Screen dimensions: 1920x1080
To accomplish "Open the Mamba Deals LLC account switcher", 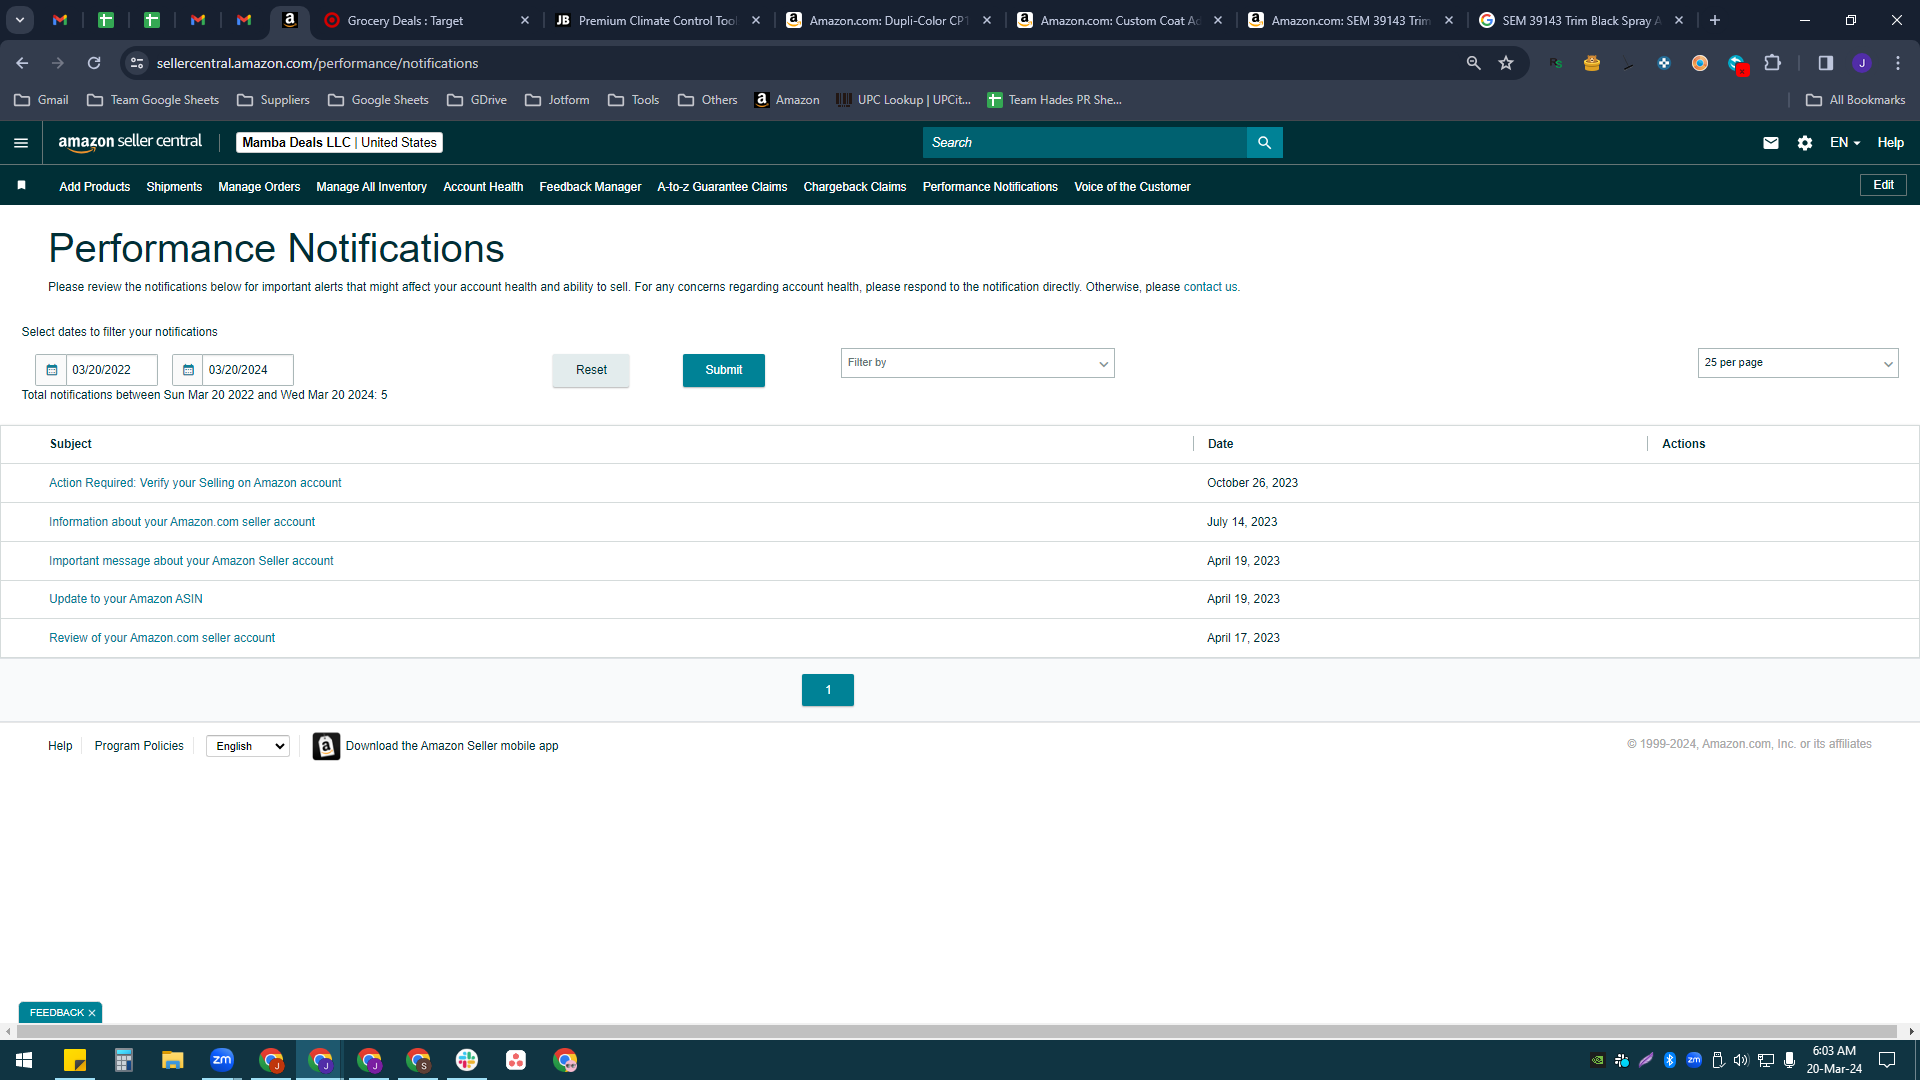I will 339,143.
